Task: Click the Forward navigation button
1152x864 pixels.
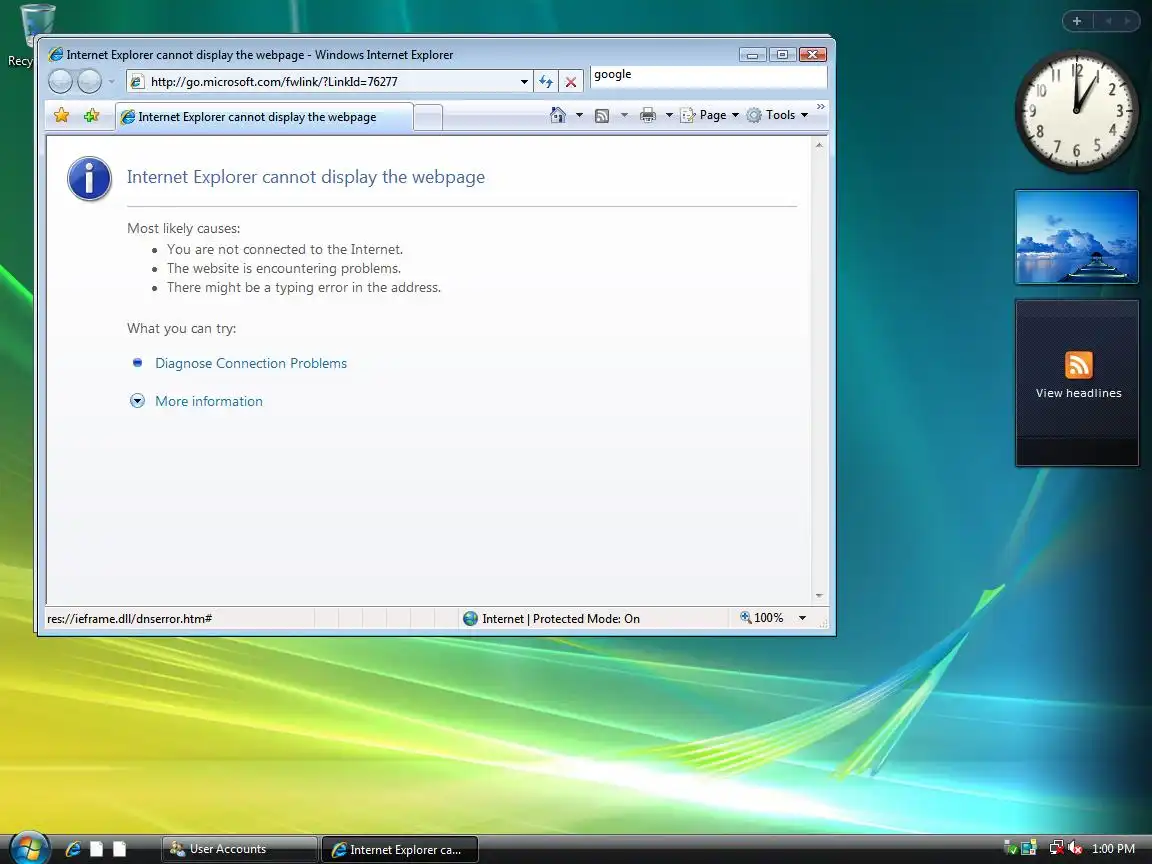Action: (x=90, y=81)
